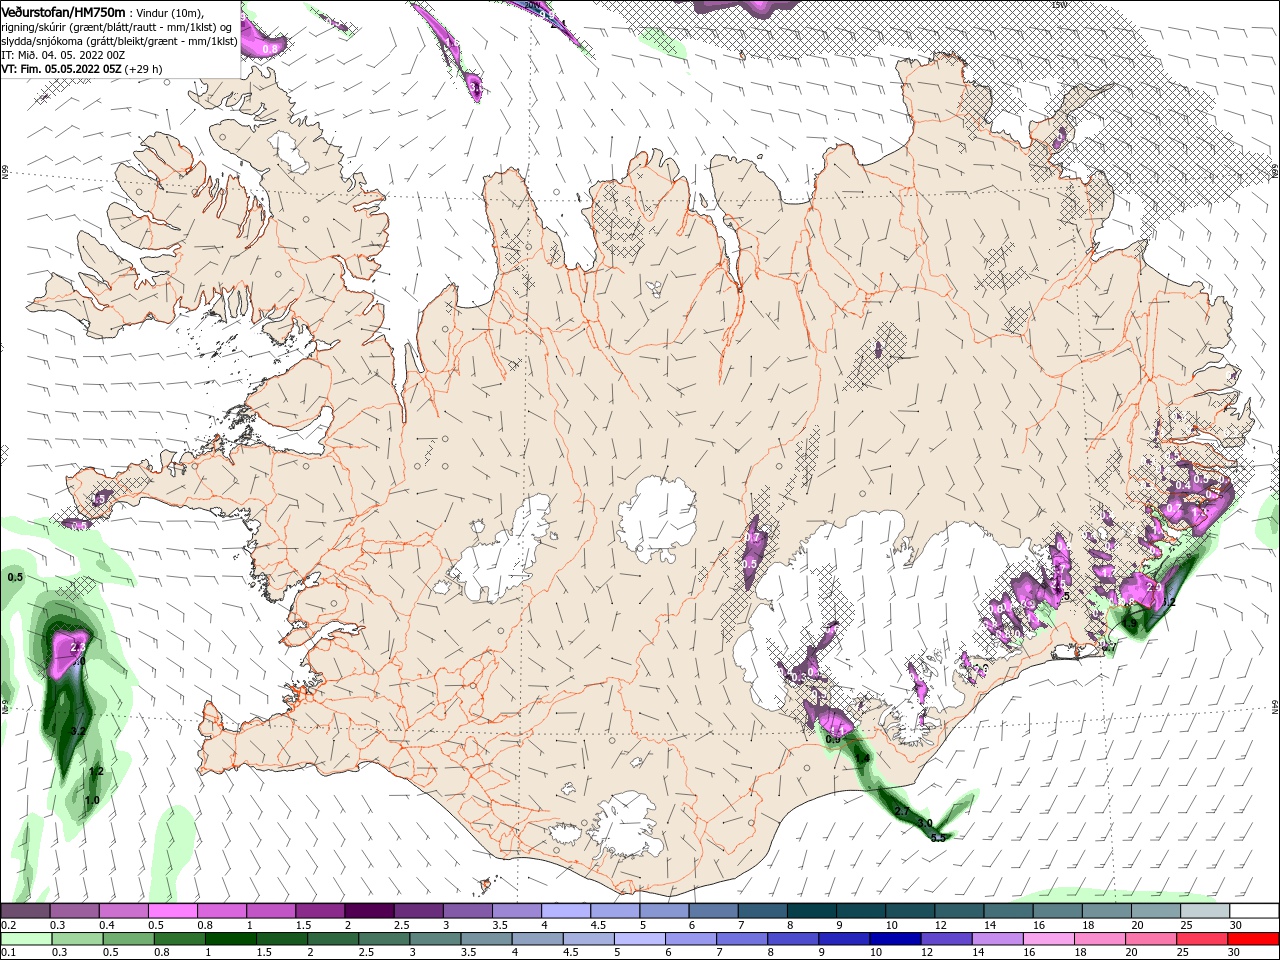Select the upper legend swatch for 12–14 mm
The height and width of the screenshot is (960, 1280).
[959, 911]
